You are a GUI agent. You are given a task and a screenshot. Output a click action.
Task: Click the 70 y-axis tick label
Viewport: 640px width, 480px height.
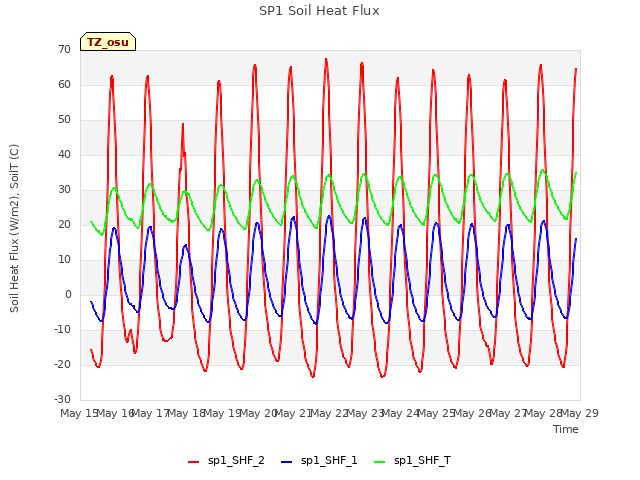pos(64,49)
